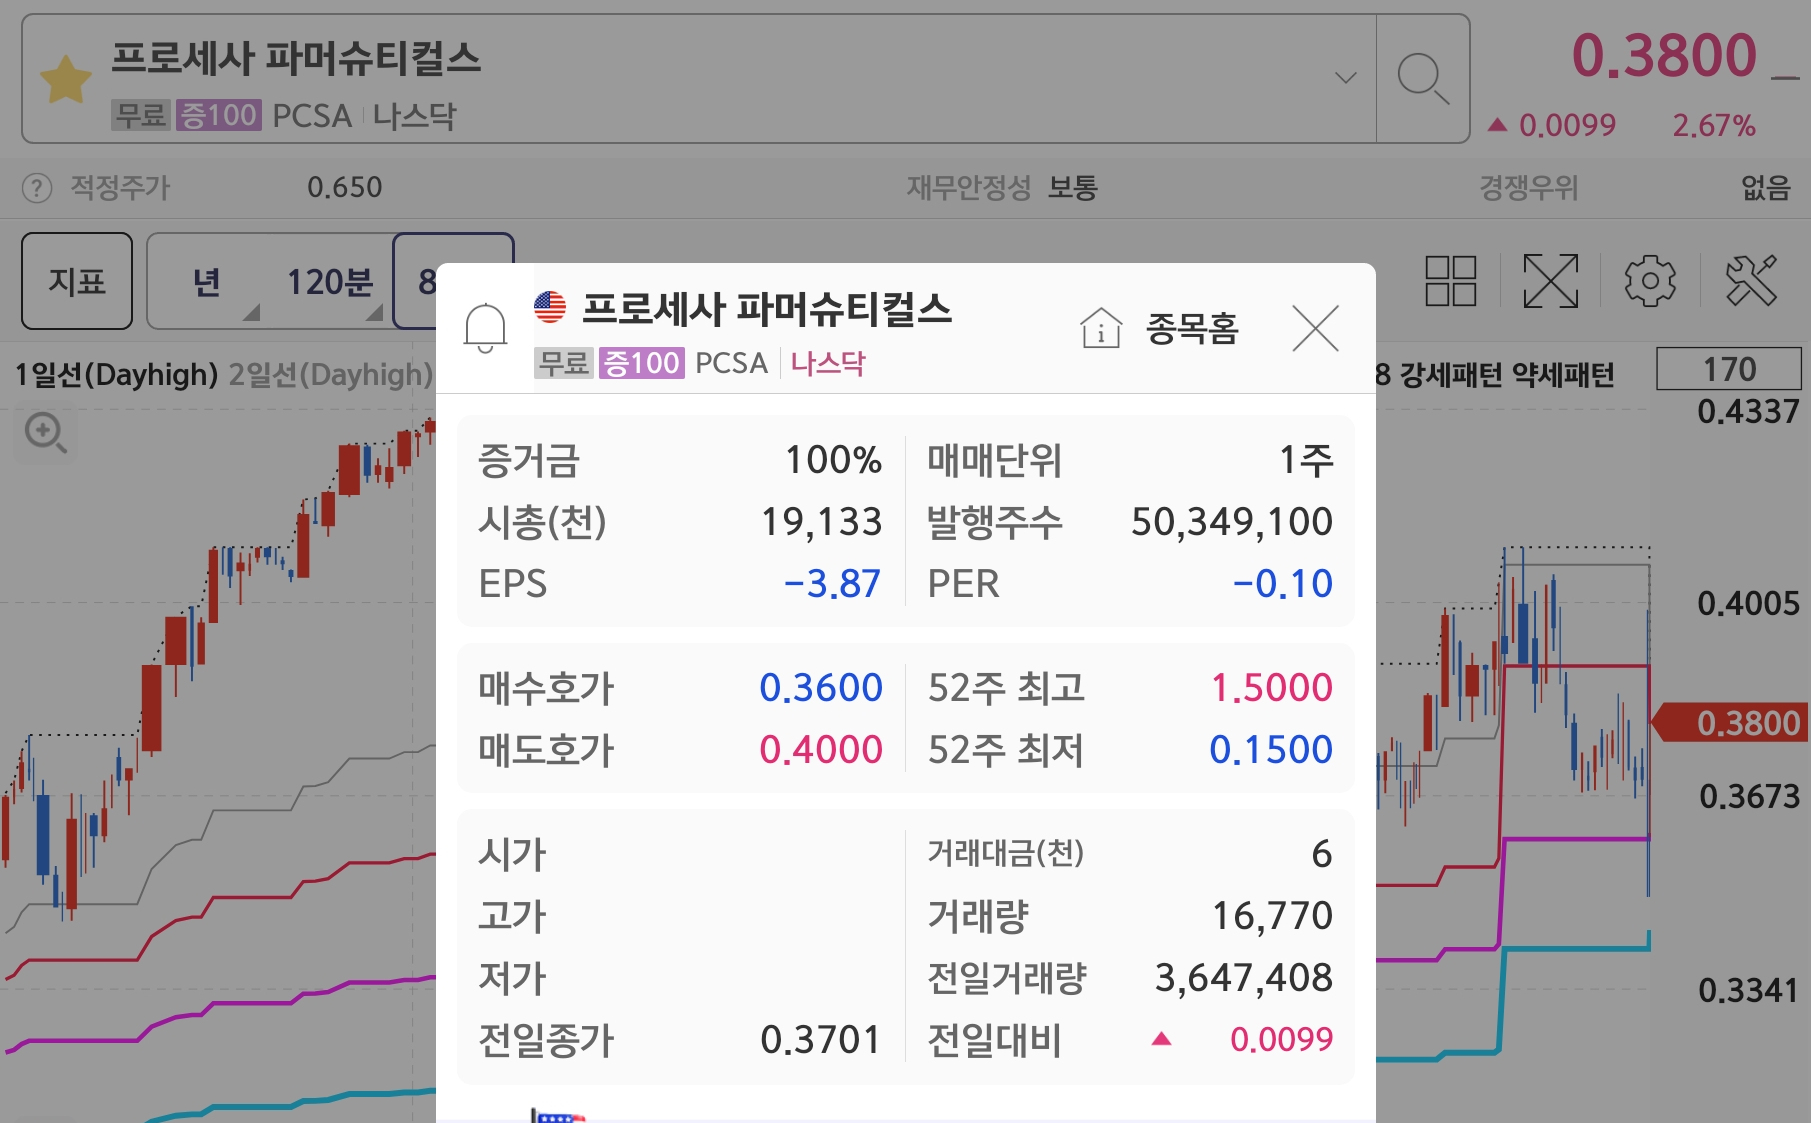1811x1123 pixels.
Task: Click the 무료 badge in header
Action: [140, 115]
